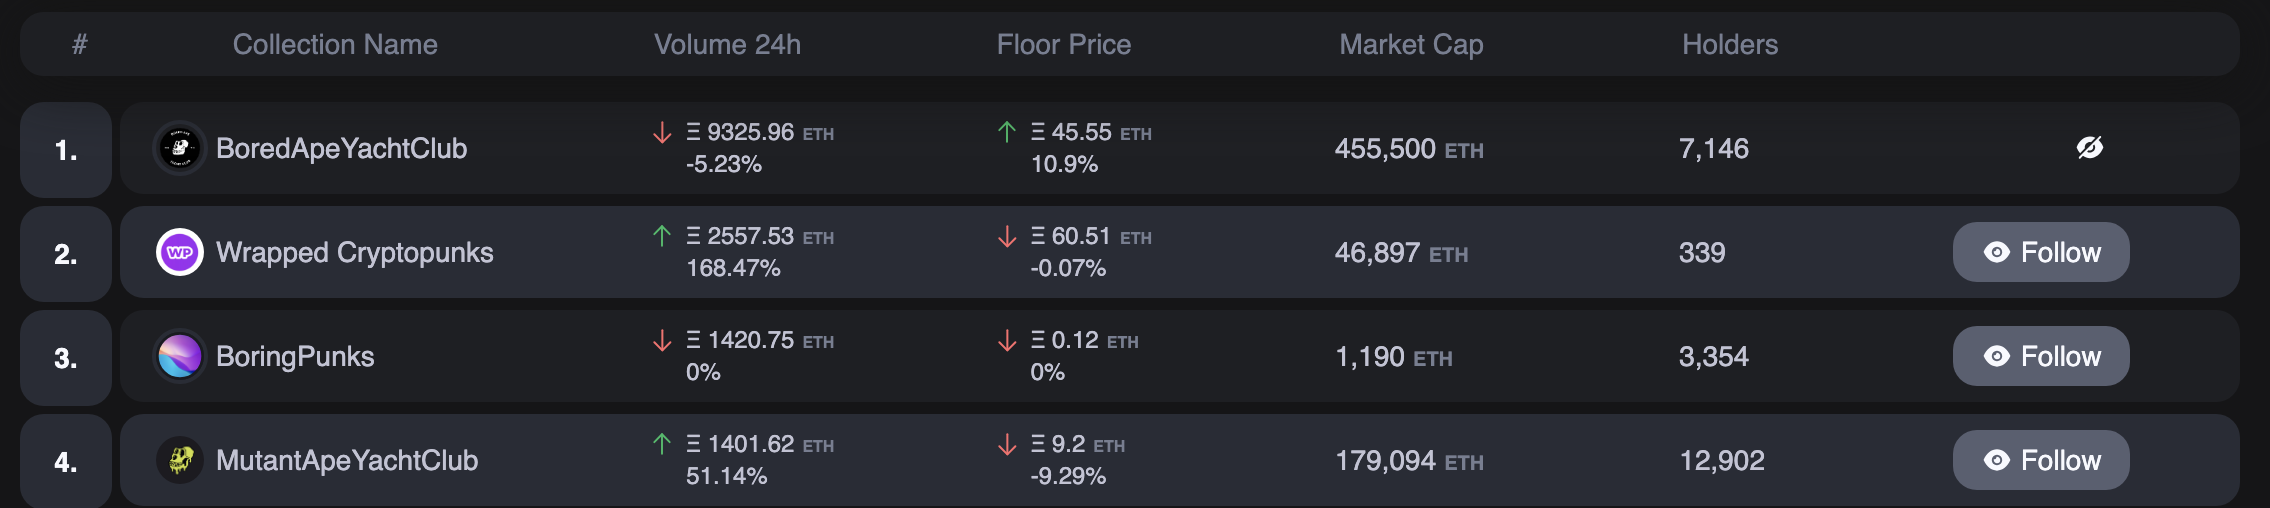Open the BoredApeYachtClub collection name link
Viewport: 2270px width, 508px height.
click(341, 148)
